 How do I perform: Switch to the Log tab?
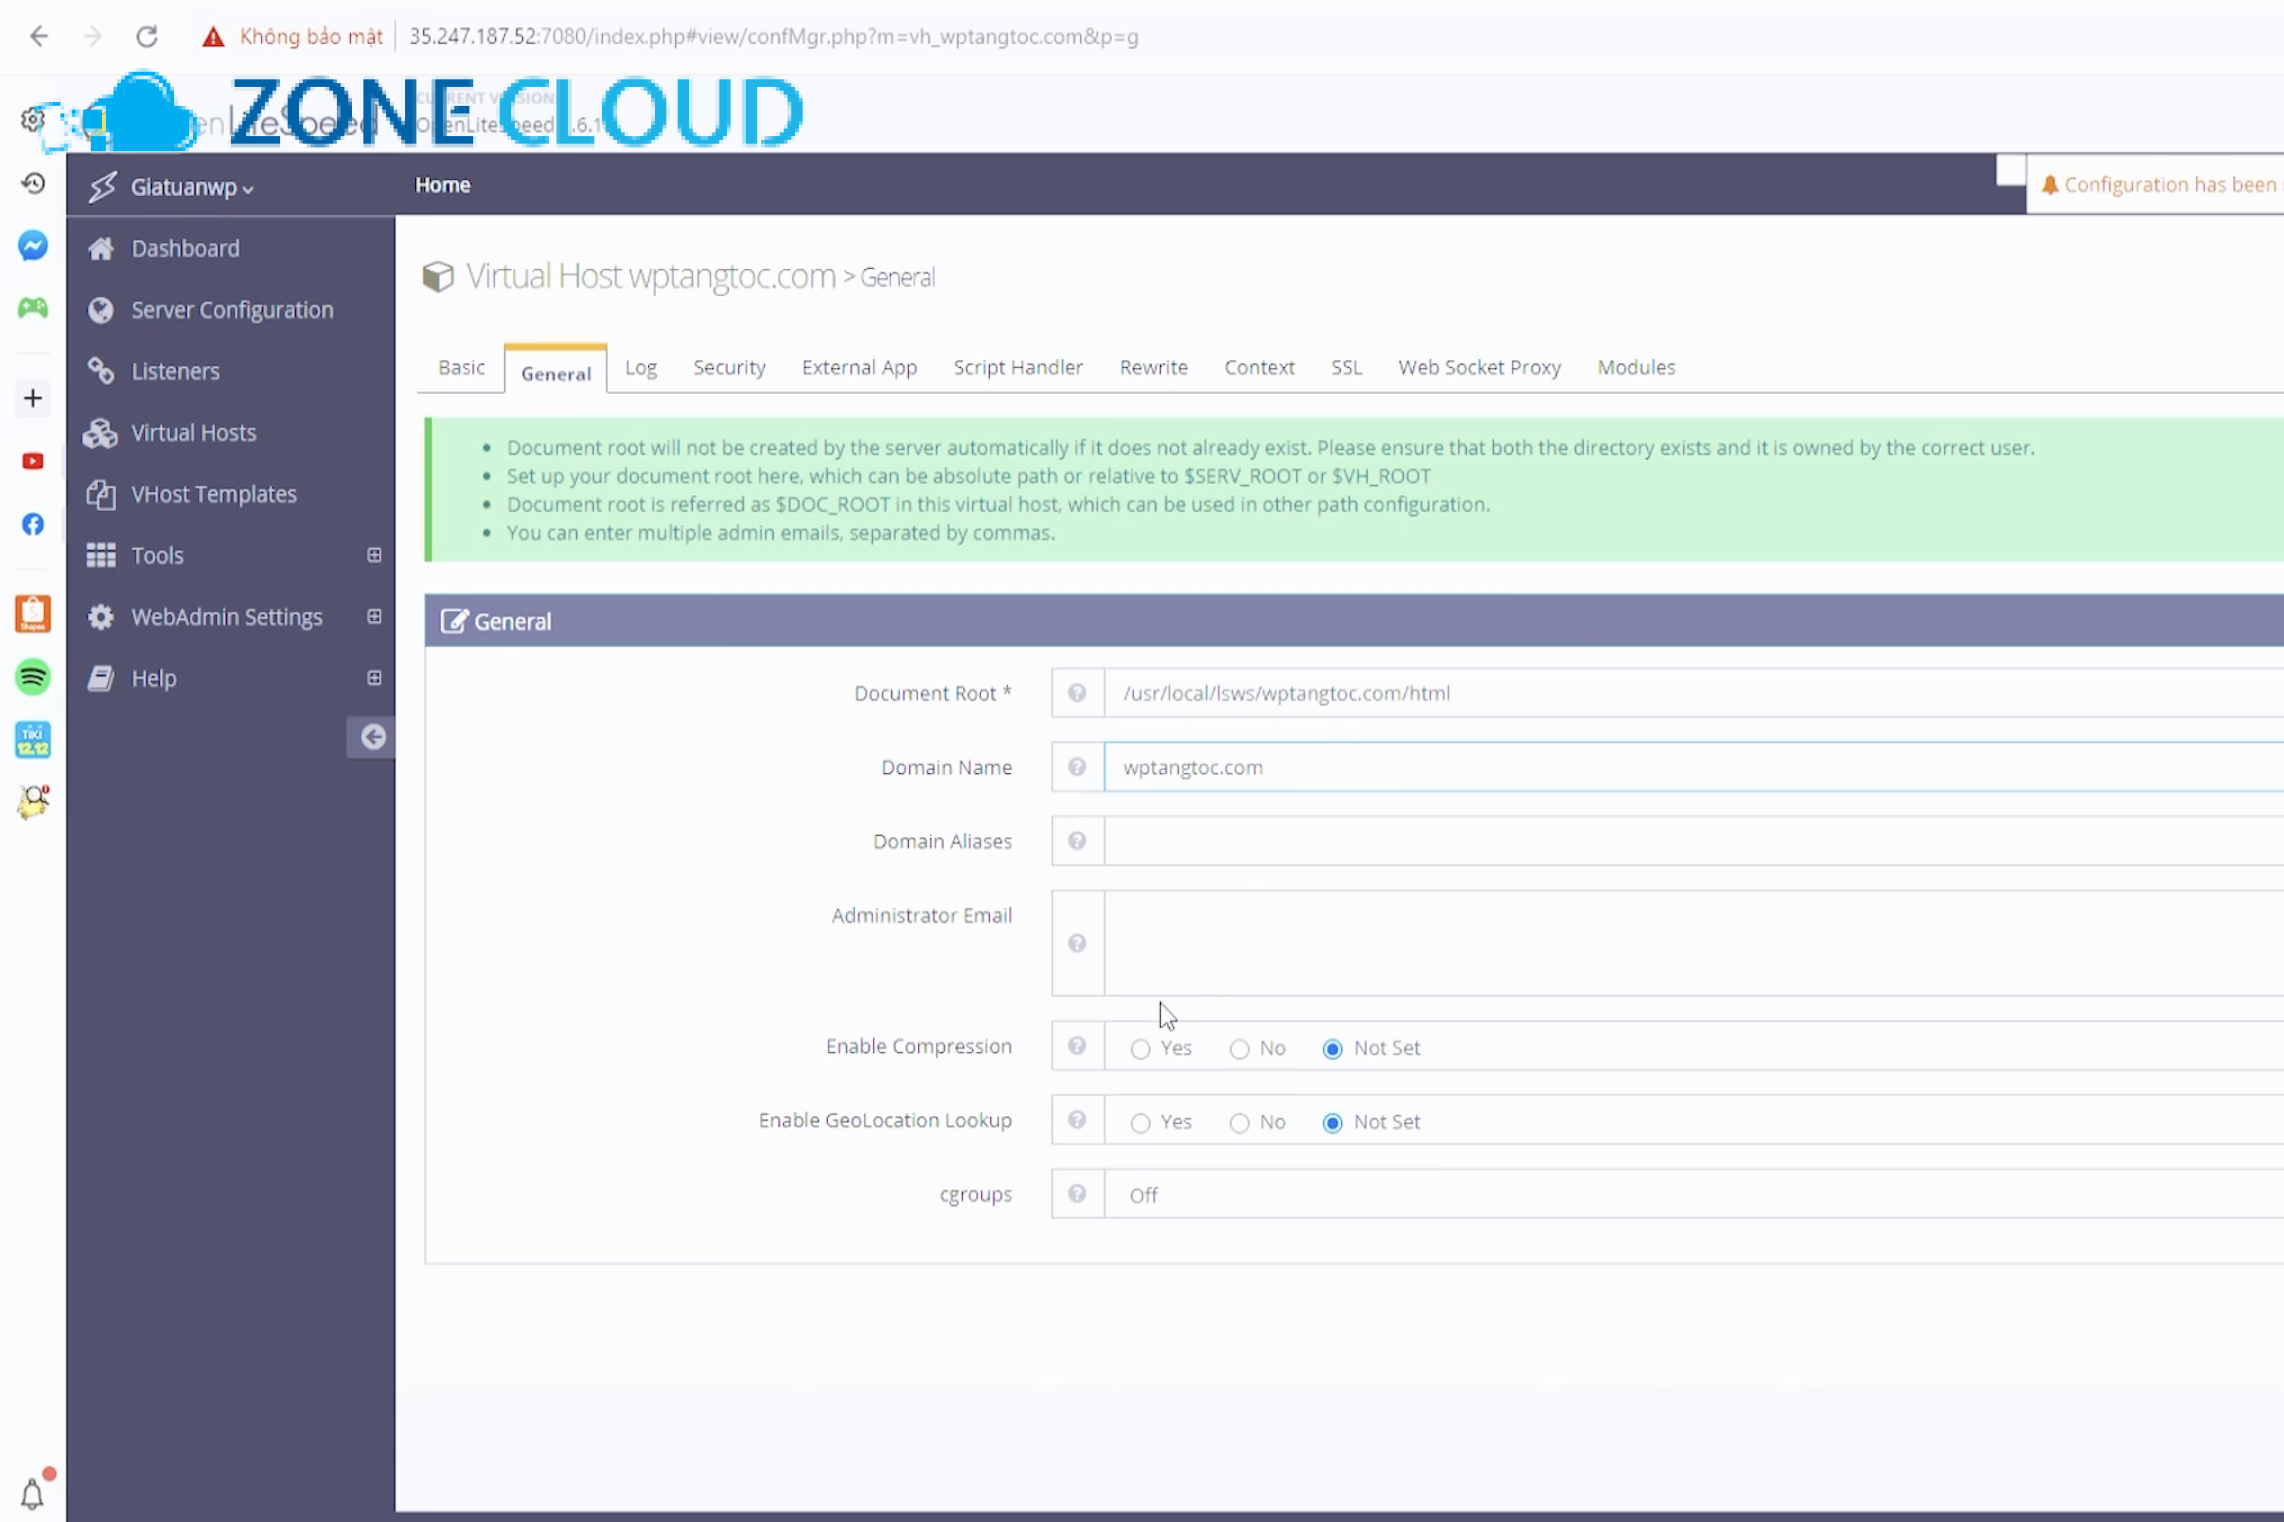pyautogui.click(x=641, y=368)
